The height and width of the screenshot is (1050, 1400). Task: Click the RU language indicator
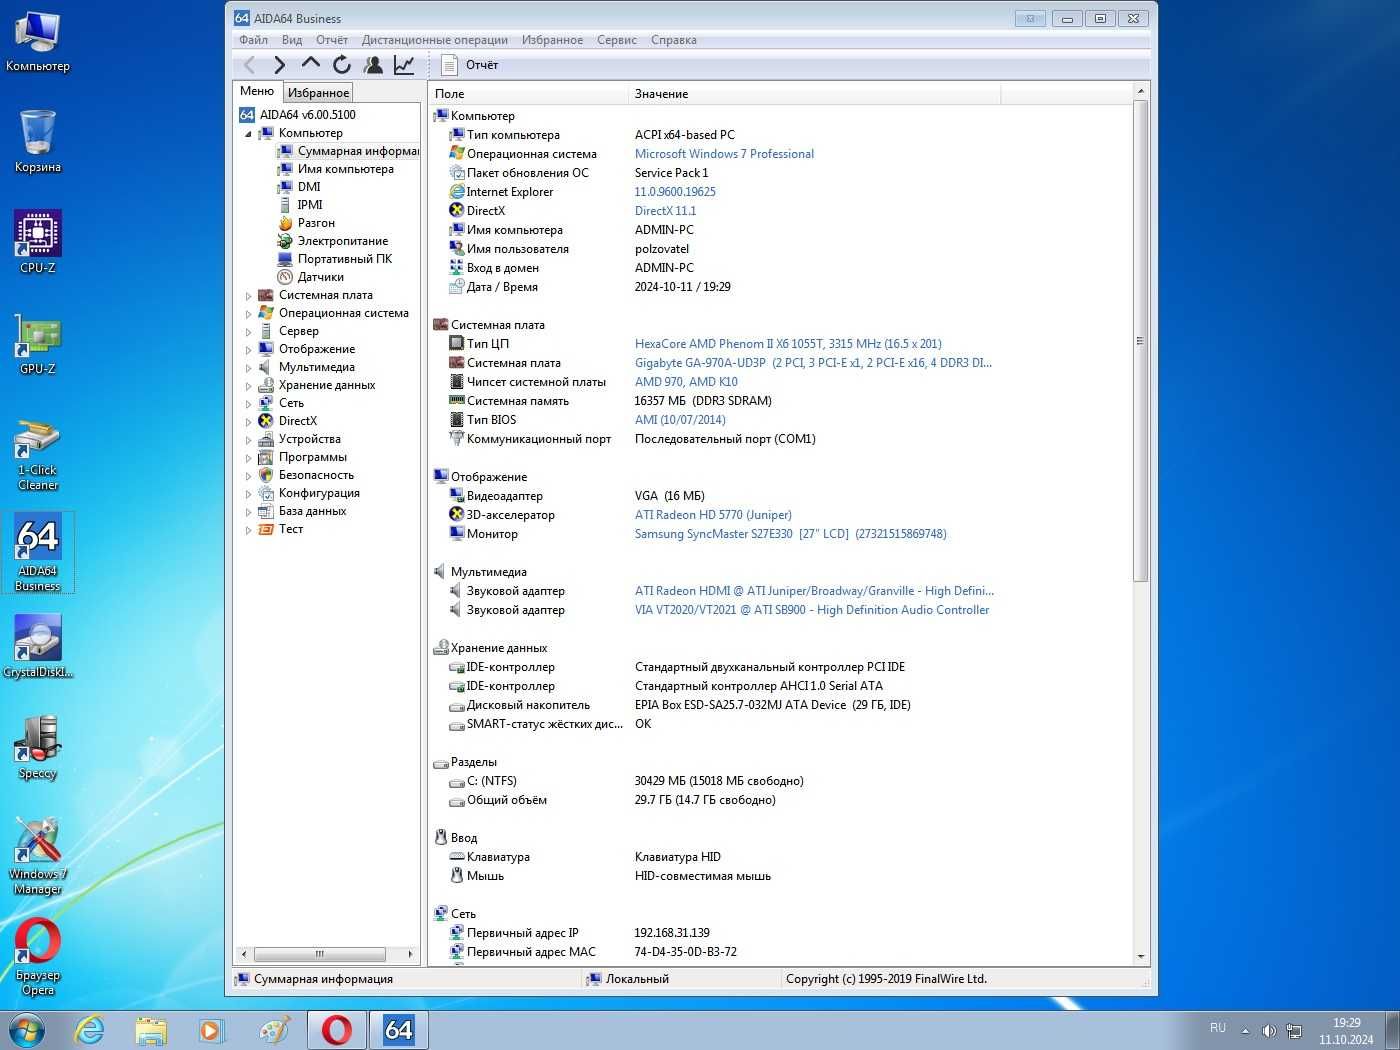pyautogui.click(x=1218, y=1028)
